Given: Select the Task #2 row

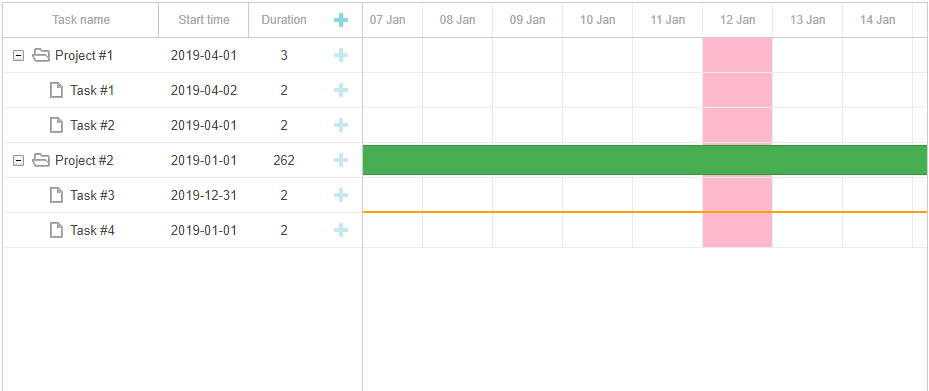Looking at the screenshot, I should coord(182,126).
